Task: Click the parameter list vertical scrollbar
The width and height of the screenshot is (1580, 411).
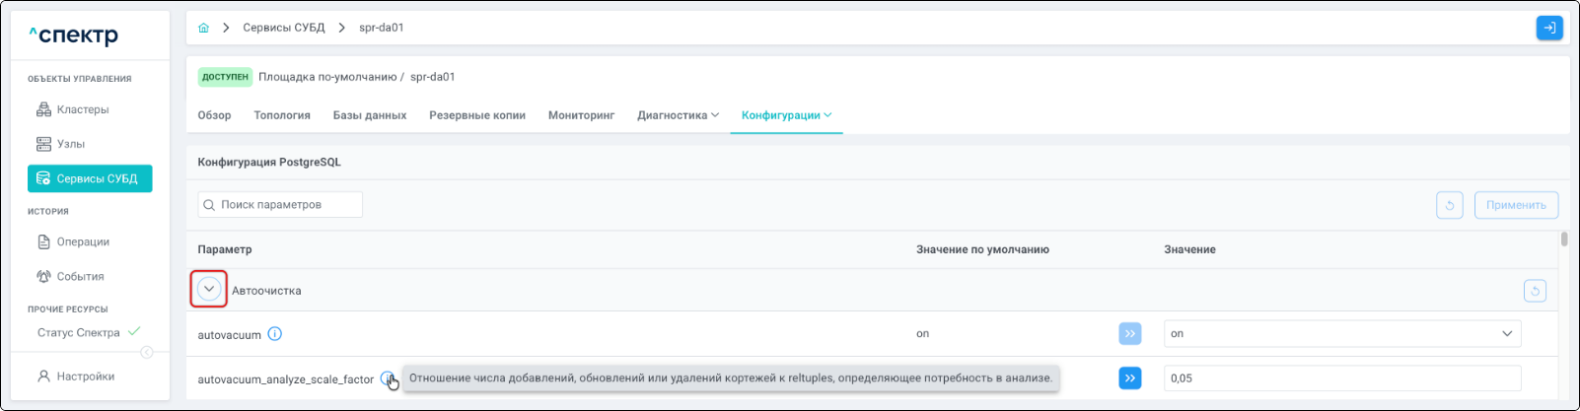Action: 1564,240
